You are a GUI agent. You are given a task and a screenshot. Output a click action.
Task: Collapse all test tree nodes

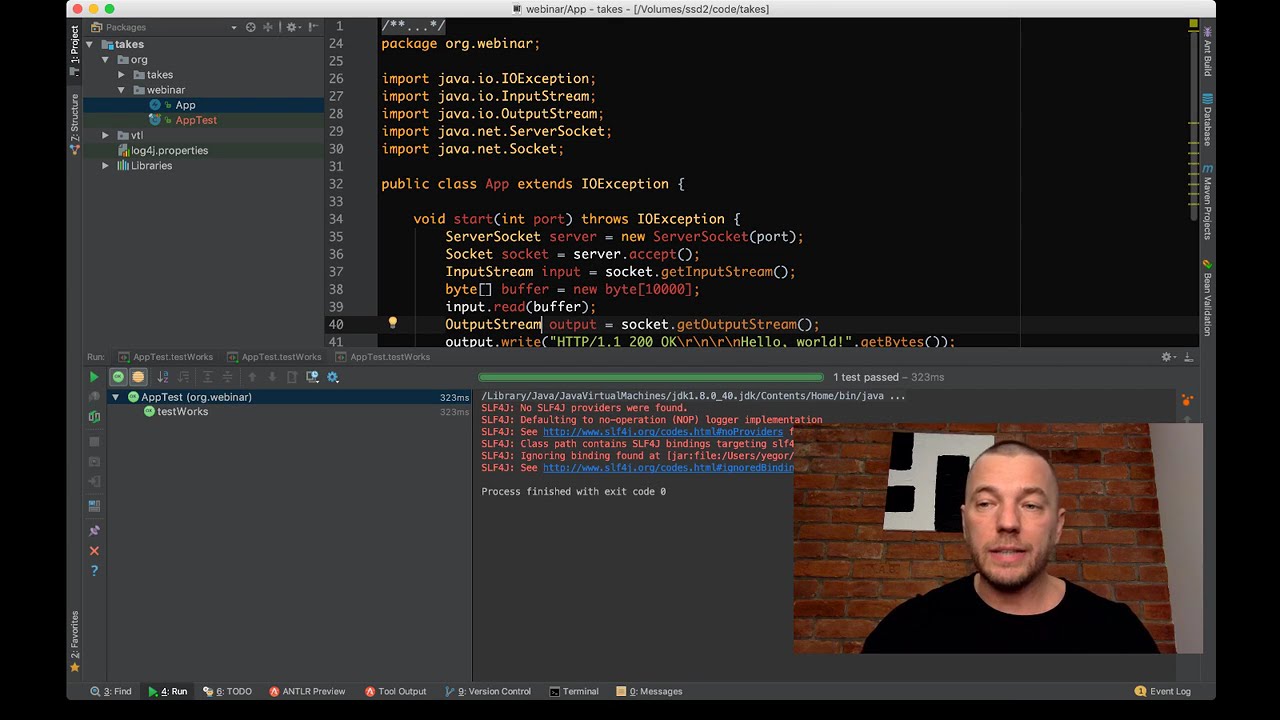coord(228,377)
